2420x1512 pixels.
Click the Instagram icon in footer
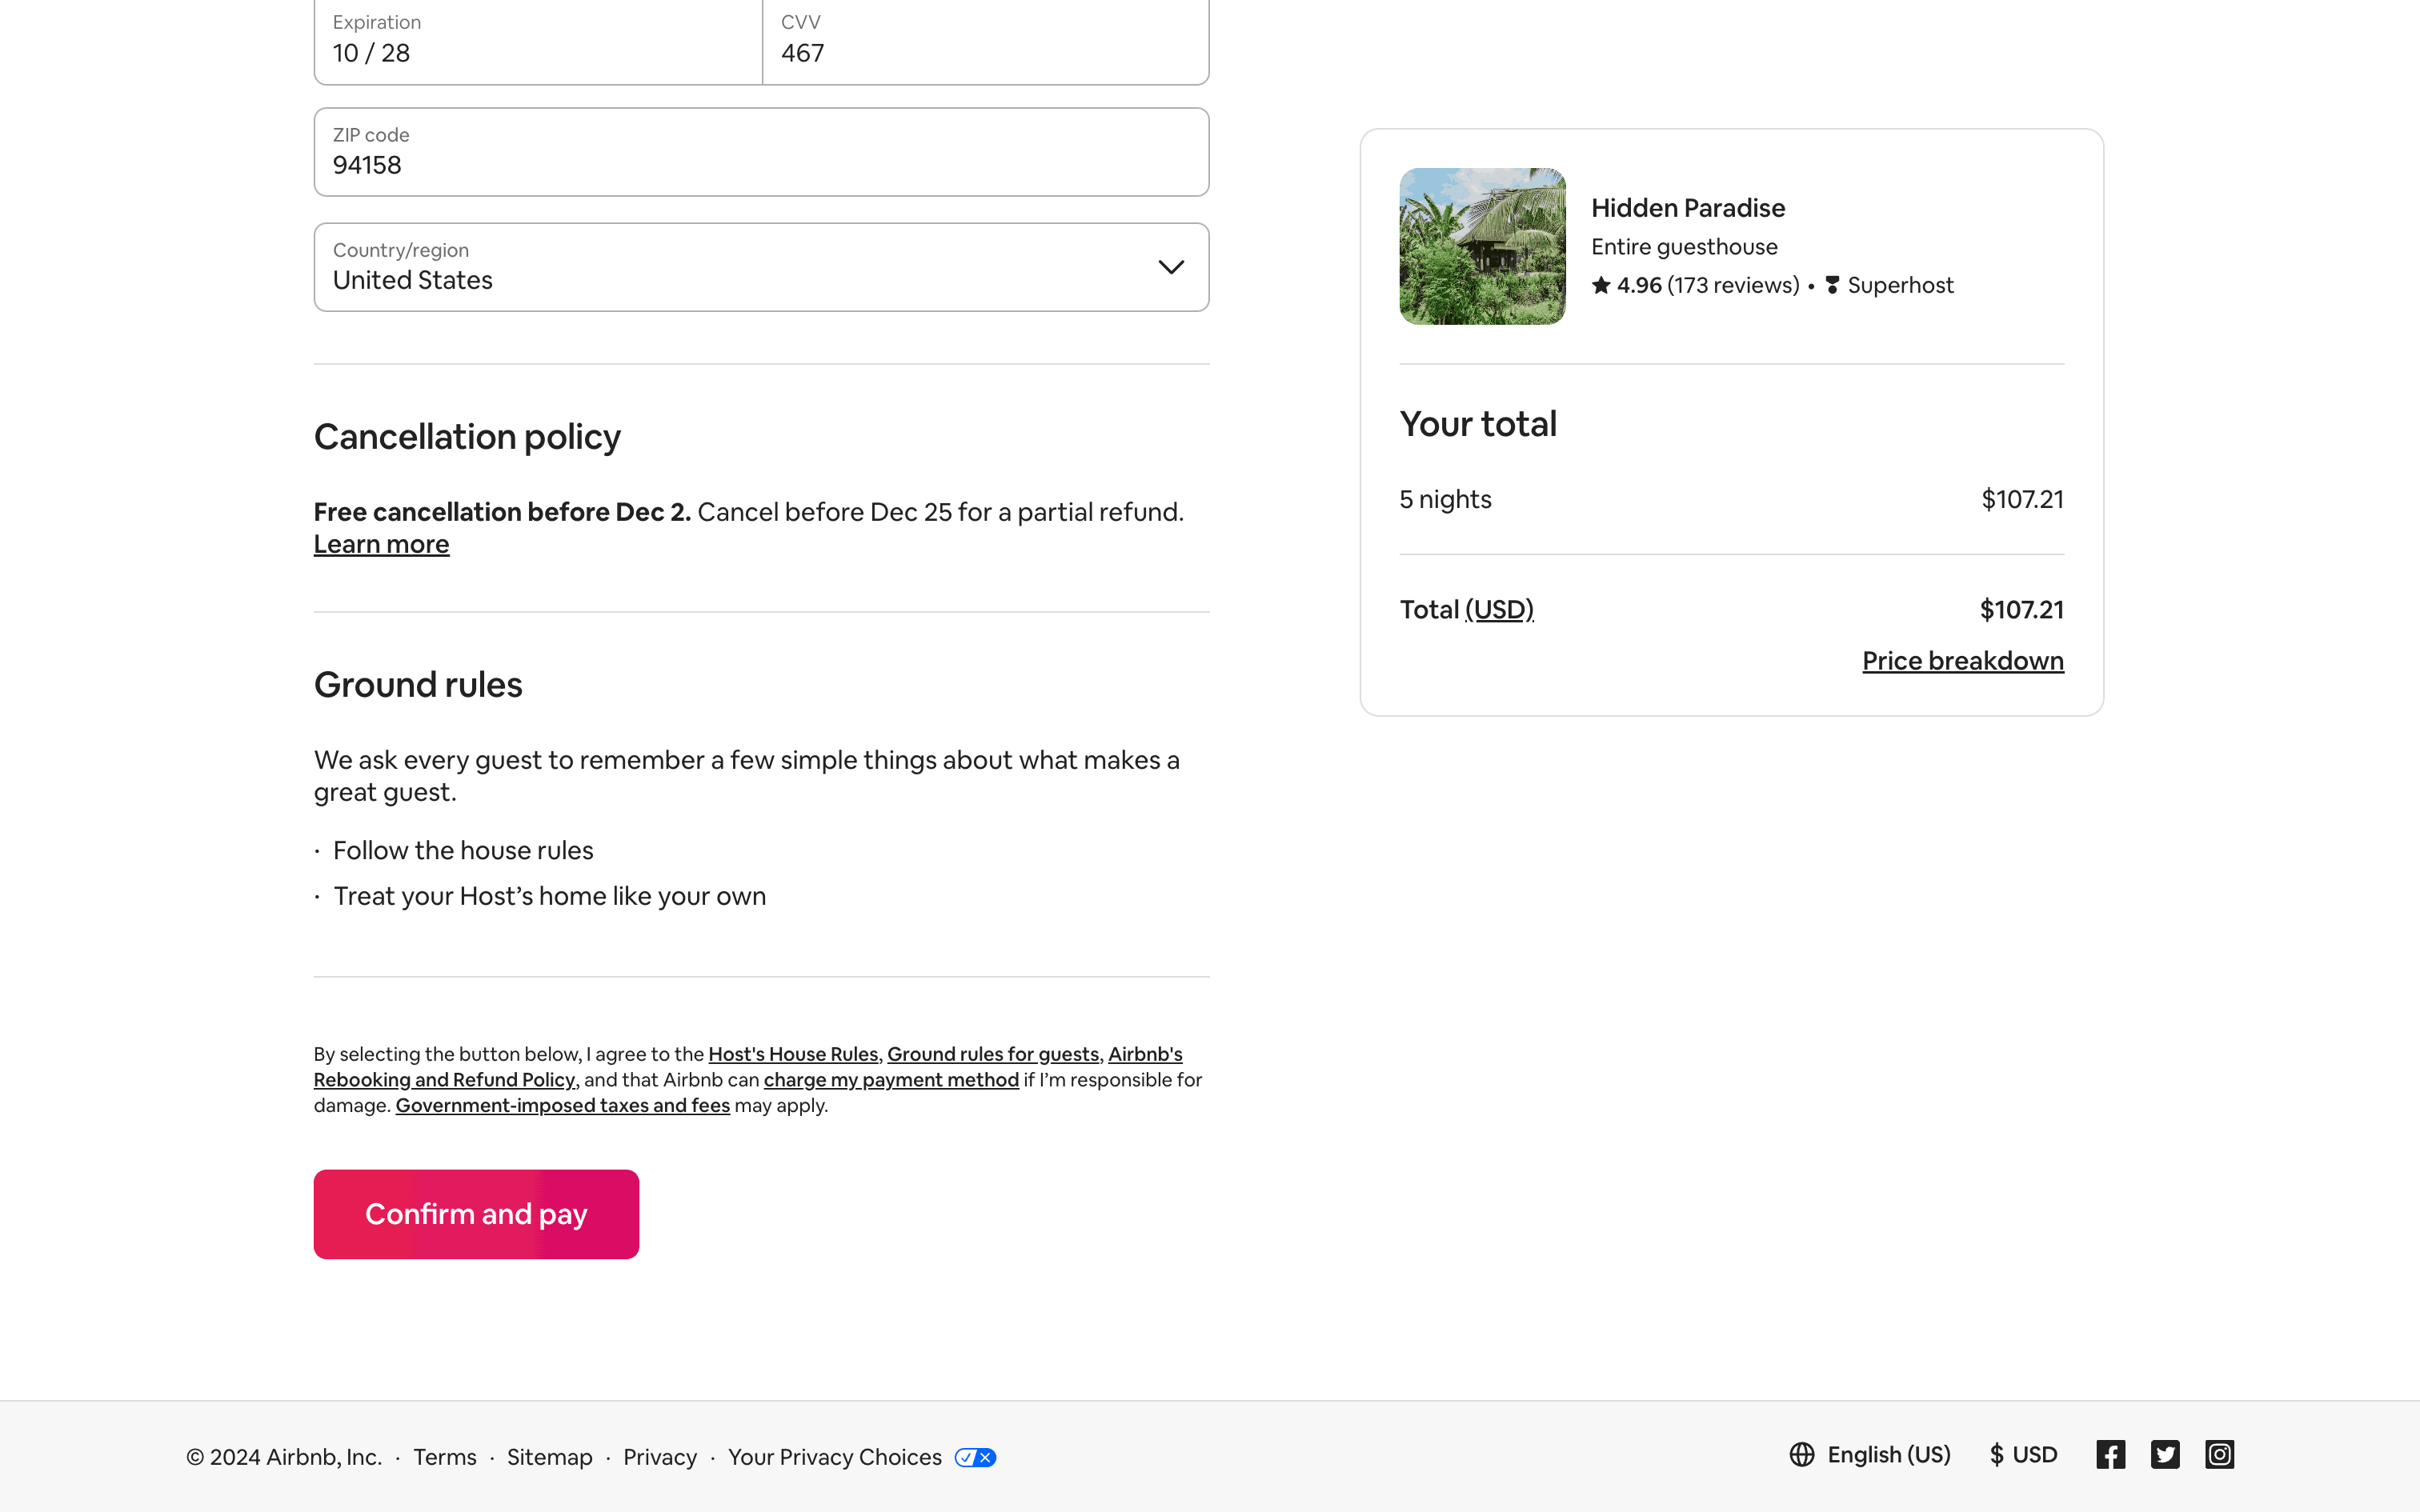click(2219, 1455)
